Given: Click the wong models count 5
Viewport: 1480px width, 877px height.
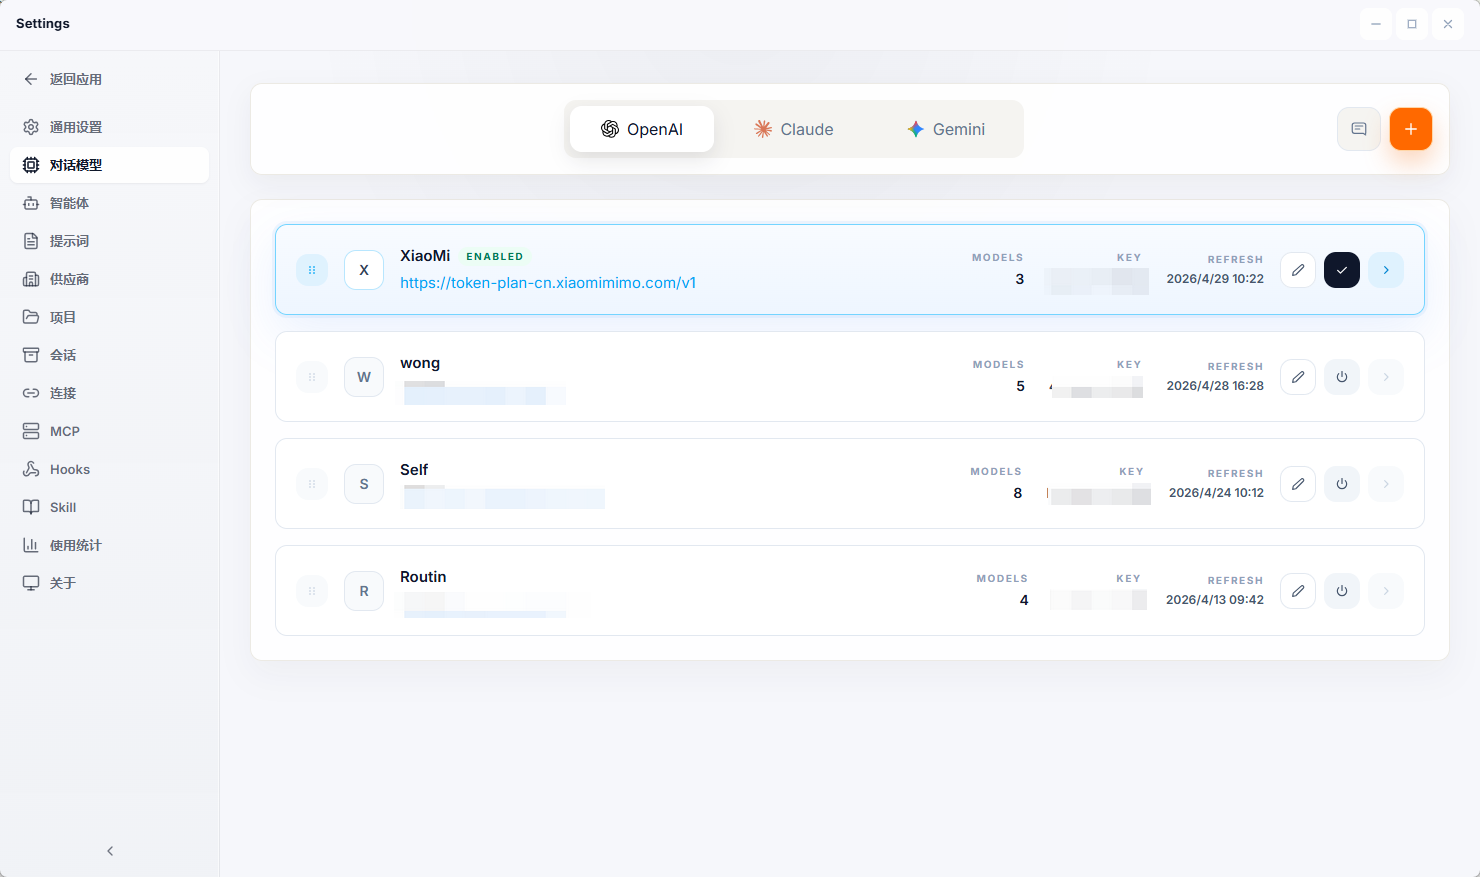Looking at the screenshot, I should pos(1020,386).
